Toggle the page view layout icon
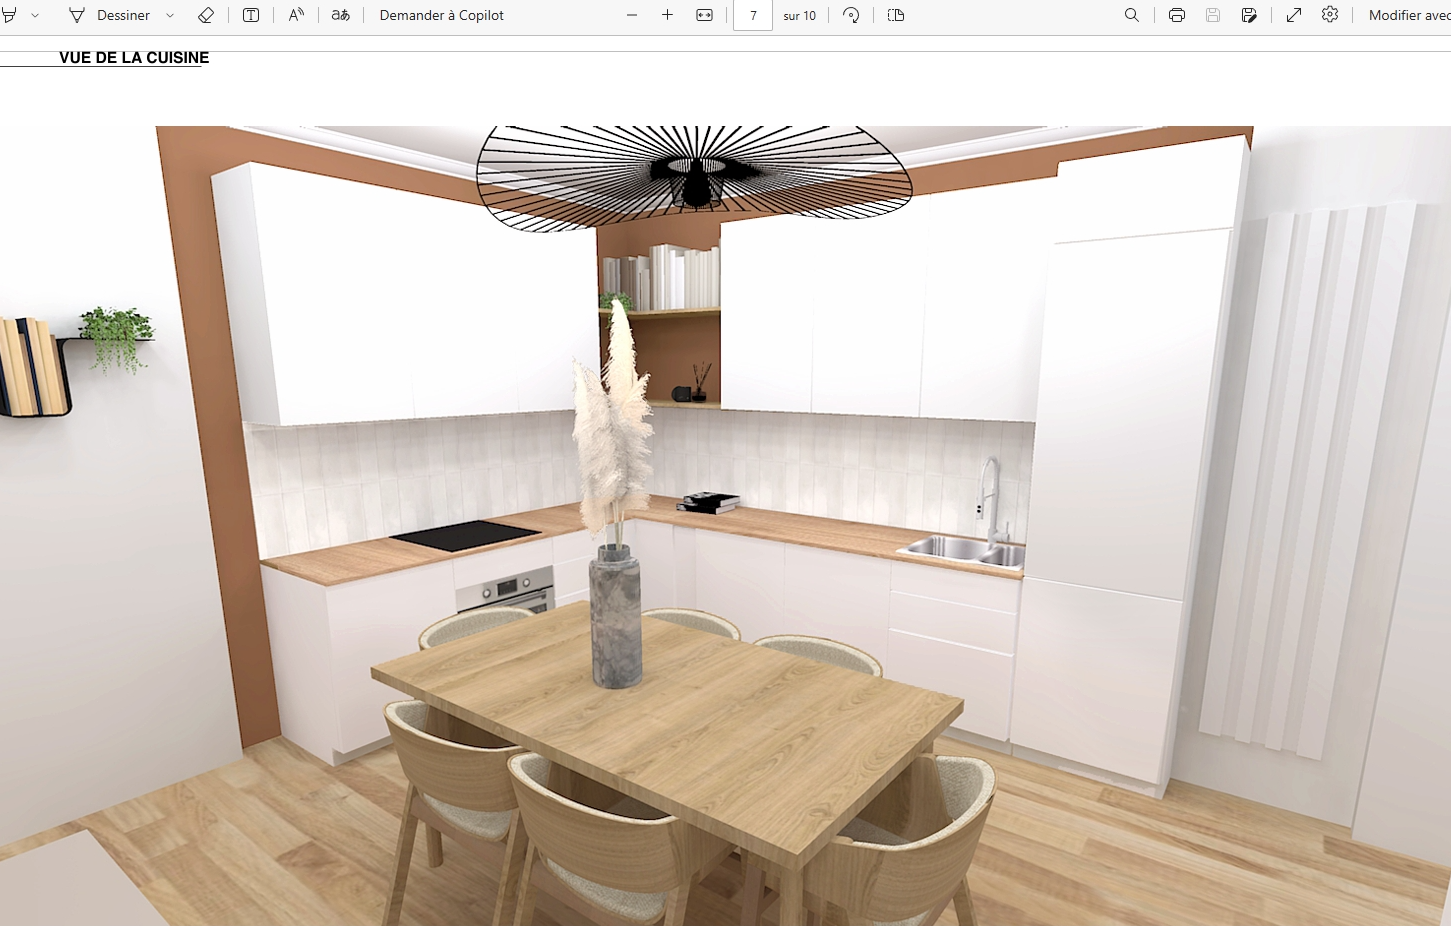Screen dimensions: 1451x926 pyautogui.click(x=896, y=15)
